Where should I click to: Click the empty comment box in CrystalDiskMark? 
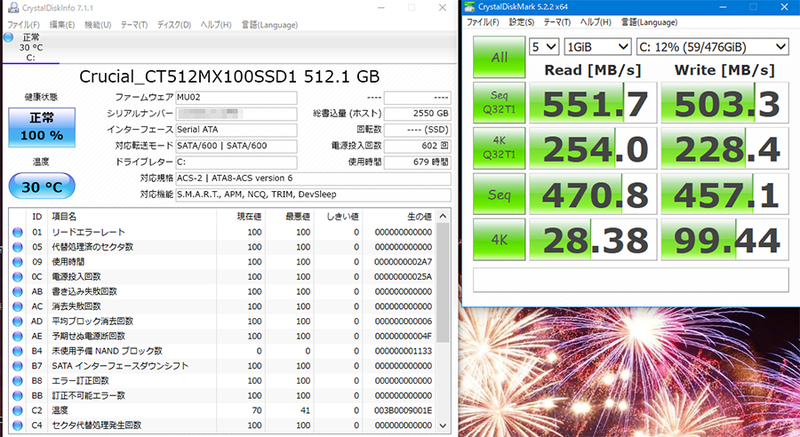tap(631, 279)
